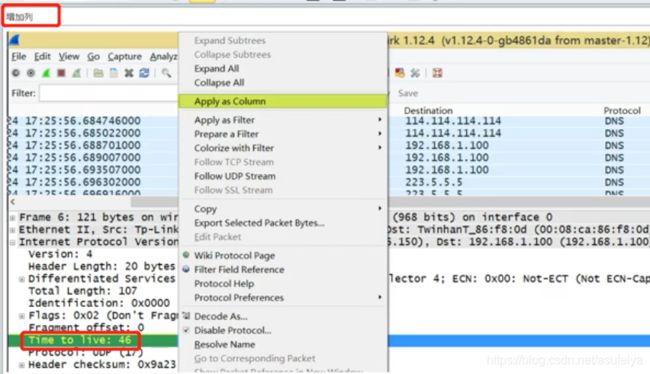Close the capture file (X icon)
Screen dimensions: 650x374
coord(129,73)
